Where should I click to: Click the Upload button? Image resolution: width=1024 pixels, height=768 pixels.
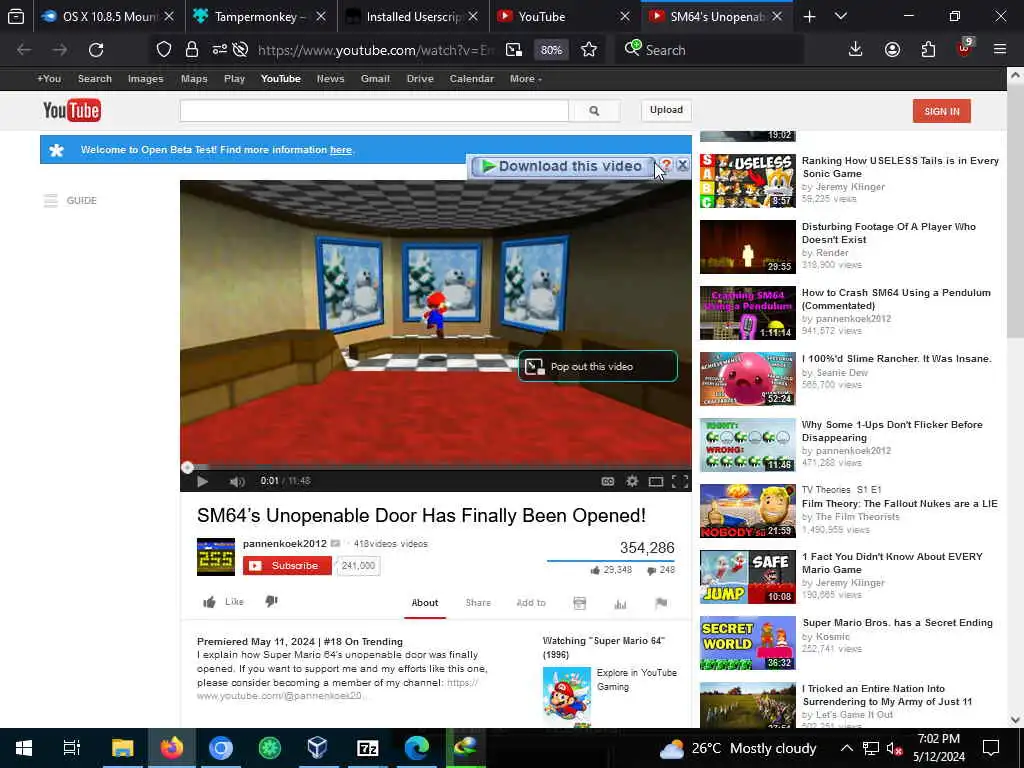[x=665, y=110]
